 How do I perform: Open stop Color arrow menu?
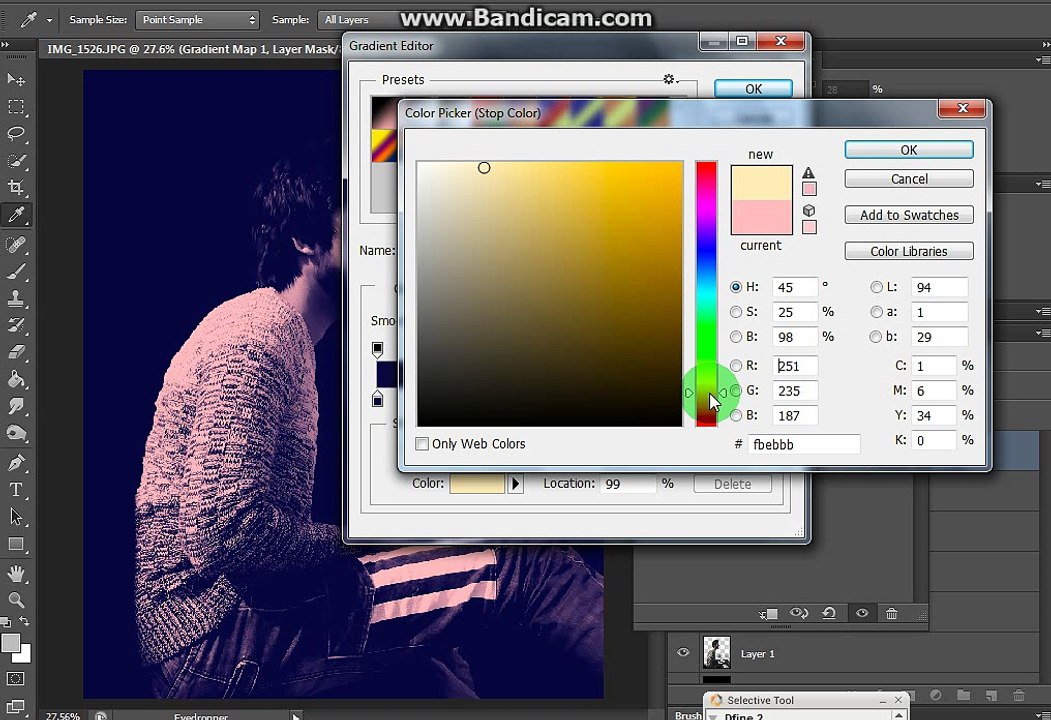pos(515,483)
